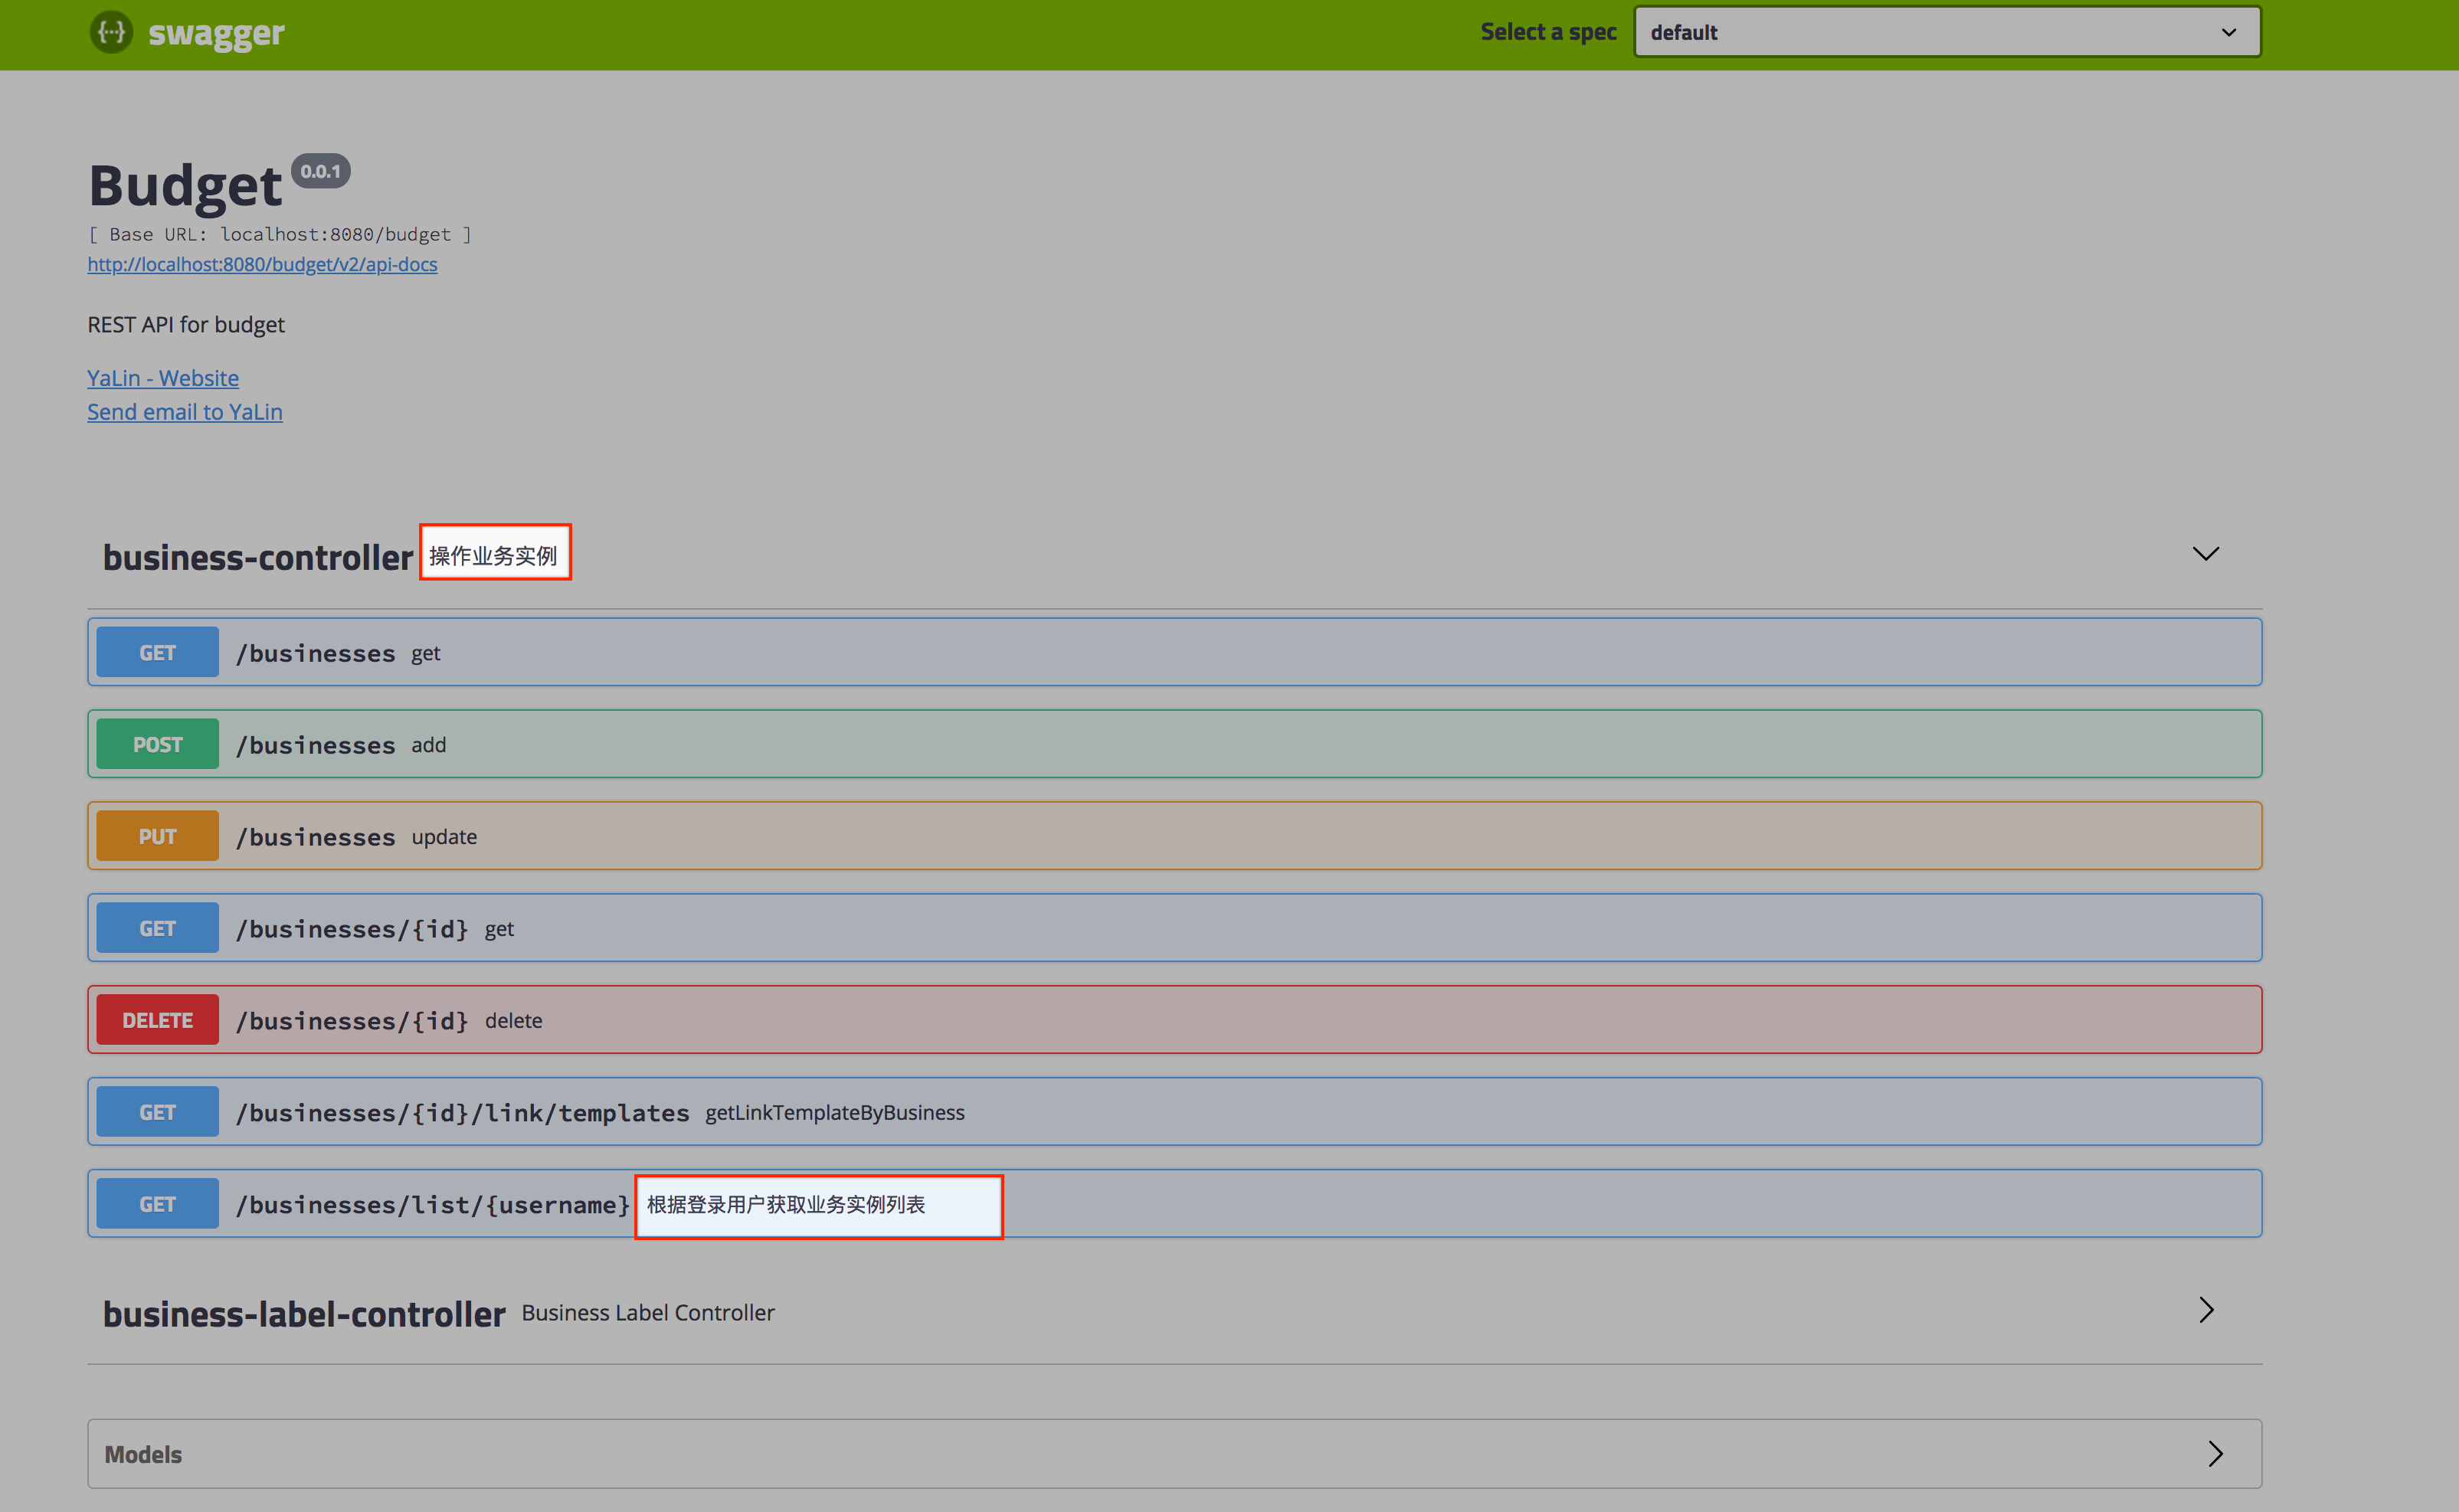
Task: Click the 0.0.1 version badge
Action: point(320,171)
